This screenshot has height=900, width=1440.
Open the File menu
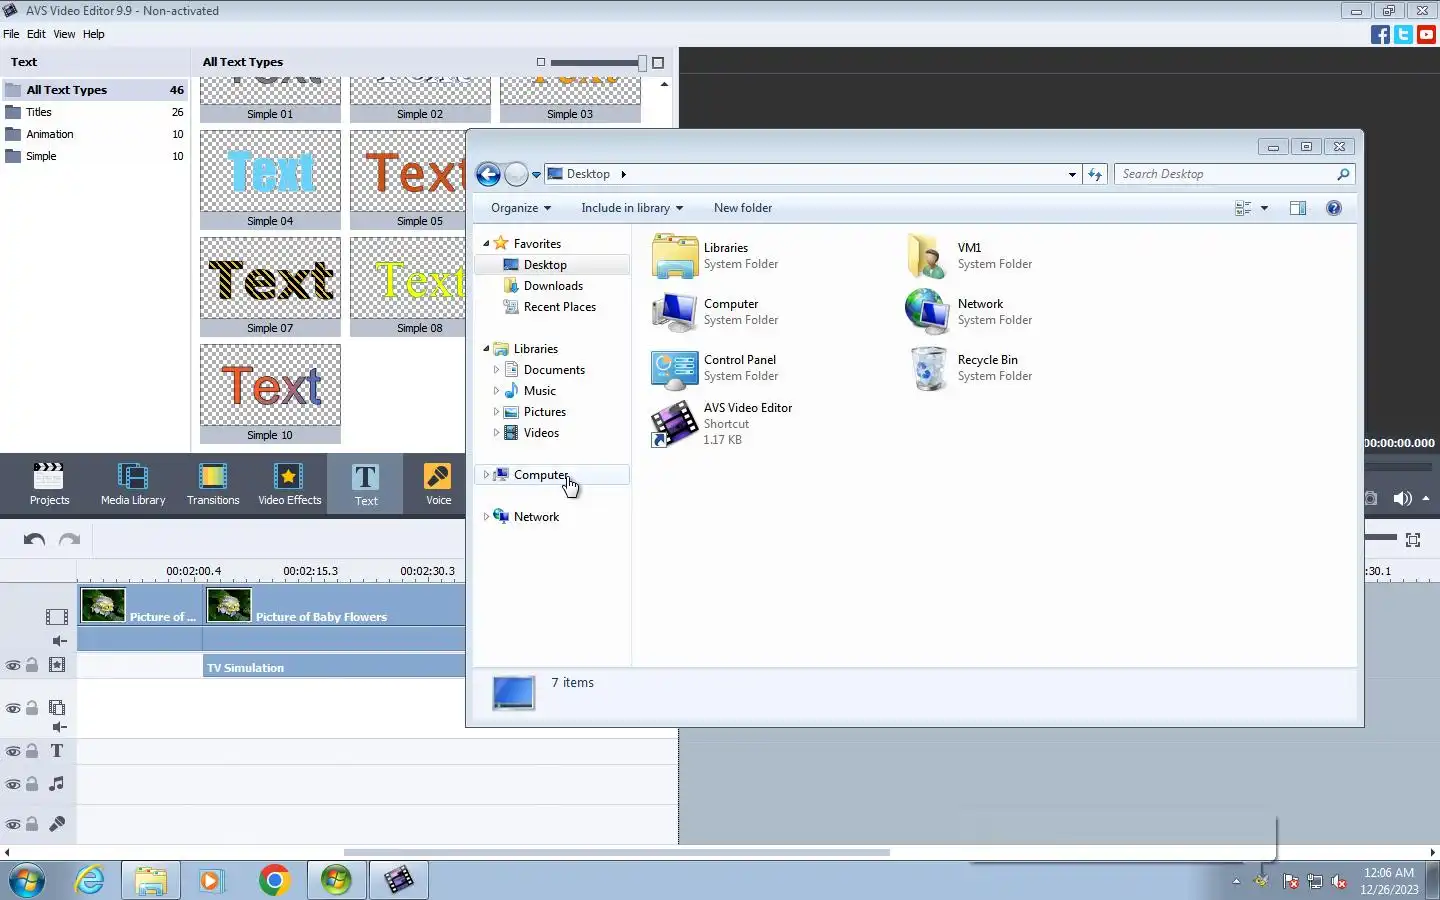coord(11,34)
